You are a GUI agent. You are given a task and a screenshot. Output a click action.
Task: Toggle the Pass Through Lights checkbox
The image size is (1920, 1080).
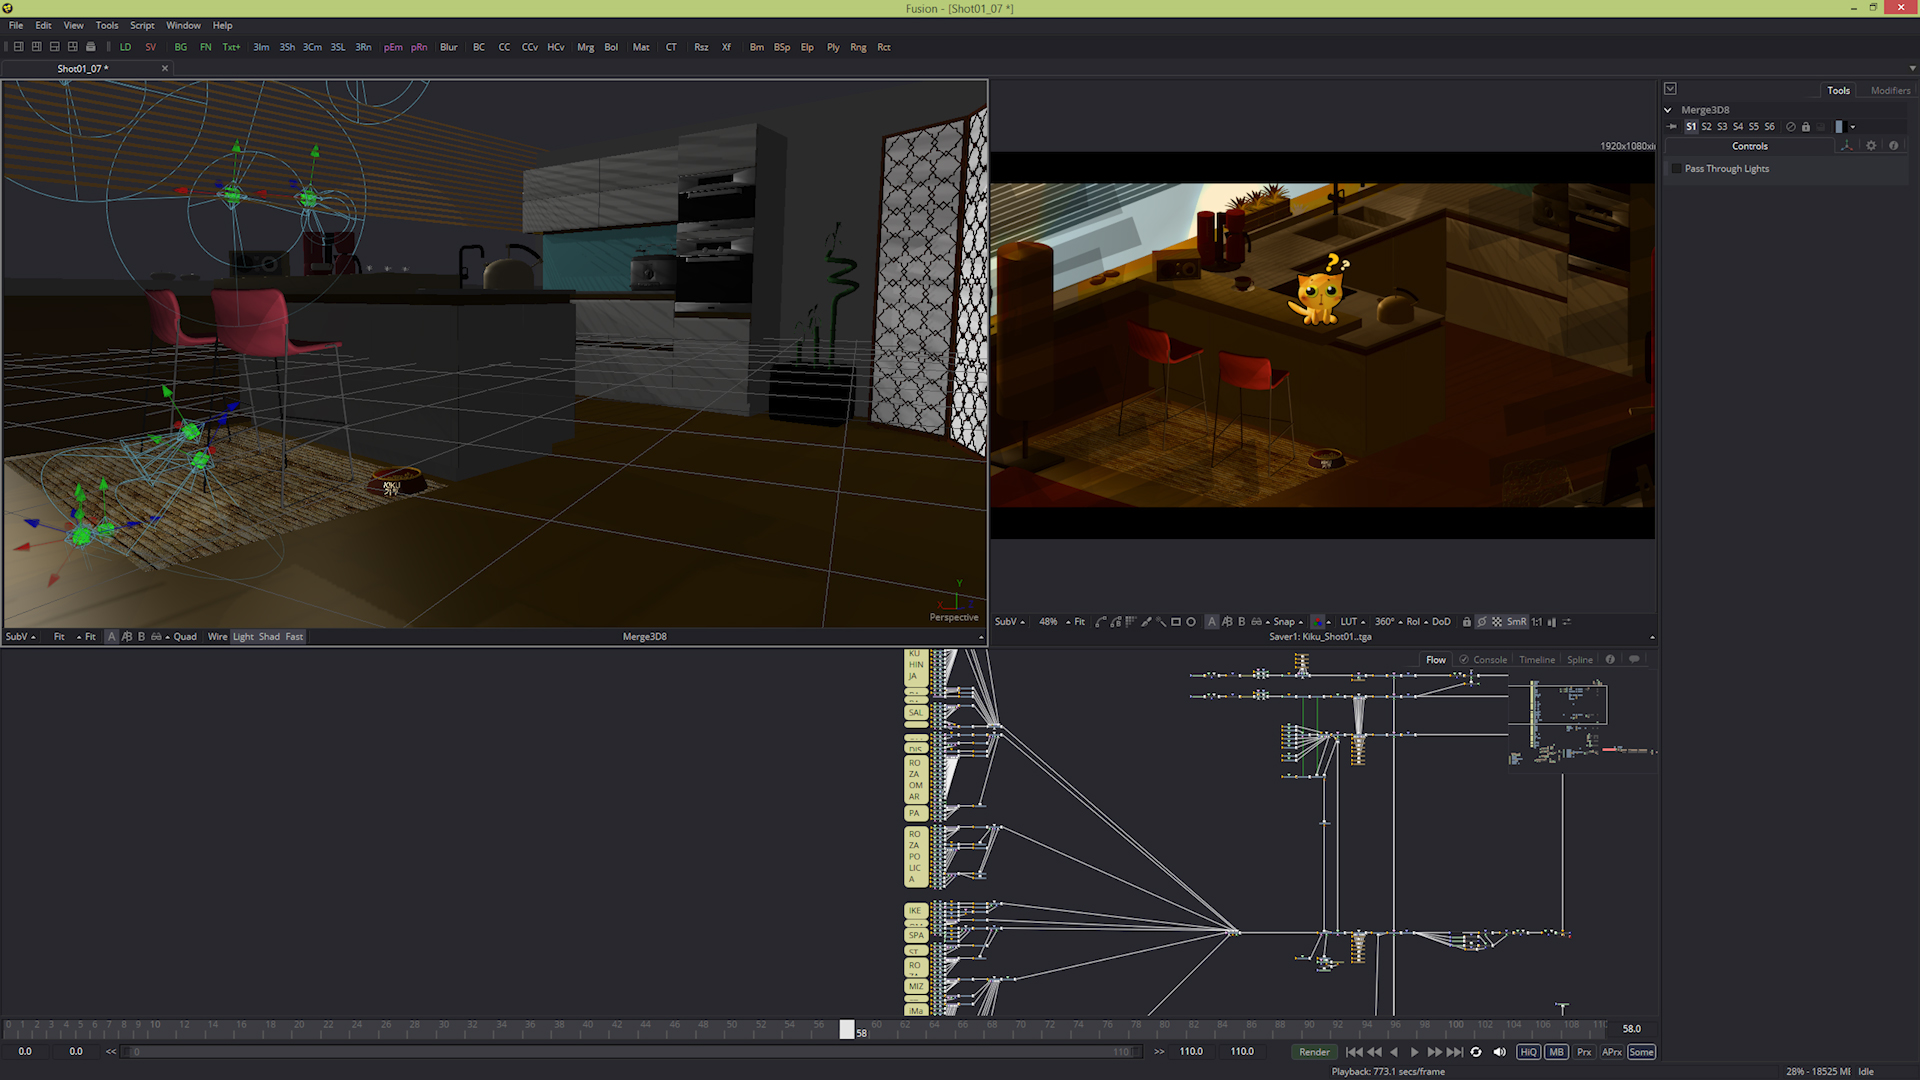click(1677, 169)
